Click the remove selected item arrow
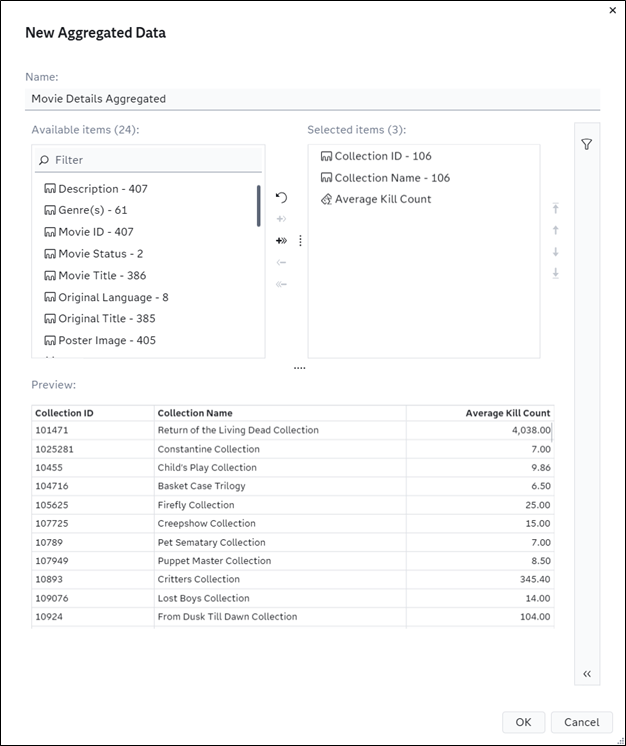The height and width of the screenshot is (746, 626). pyautogui.click(x=281, y=262)
